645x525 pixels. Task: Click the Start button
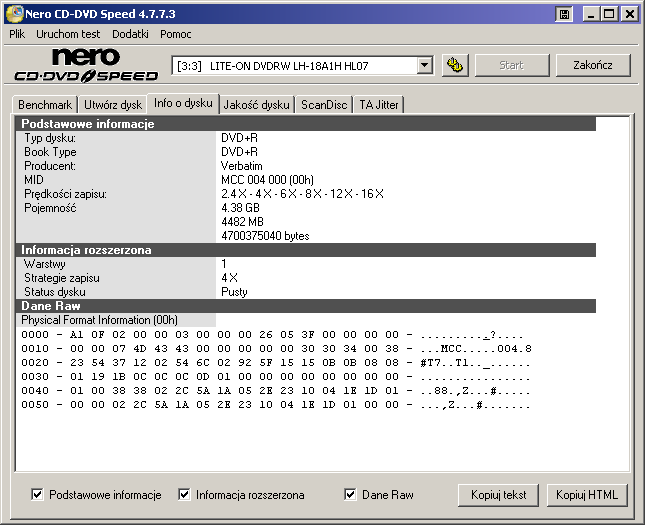coord(512,65)
